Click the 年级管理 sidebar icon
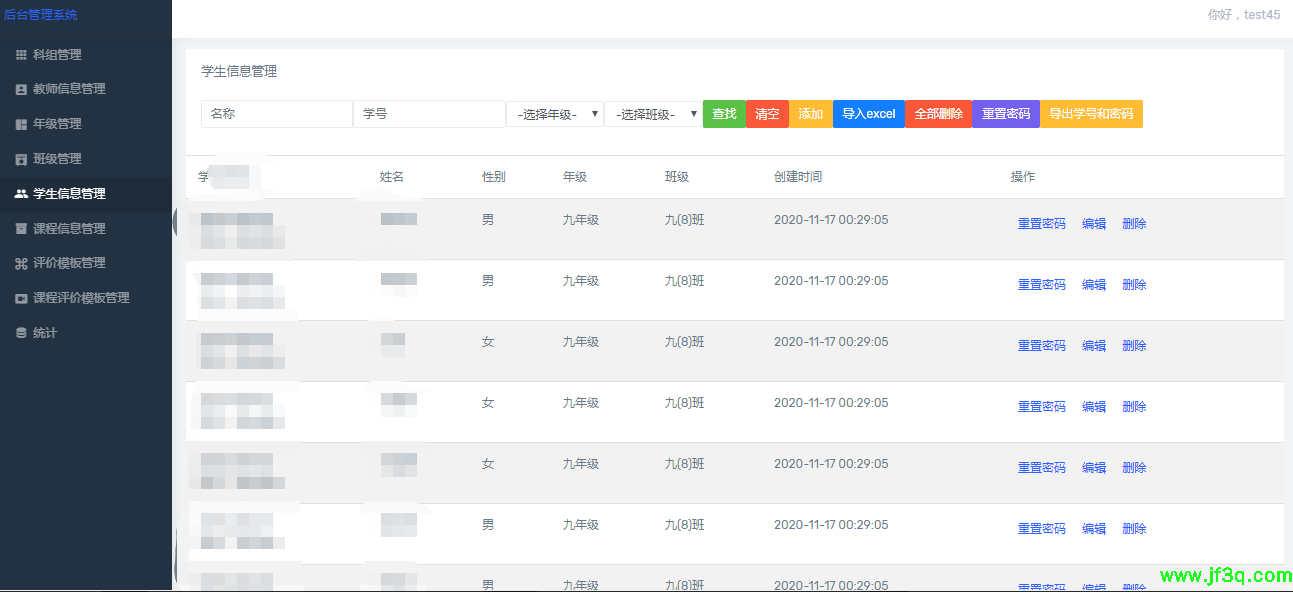The image size is (1293, 592). (x=22, y=124)
